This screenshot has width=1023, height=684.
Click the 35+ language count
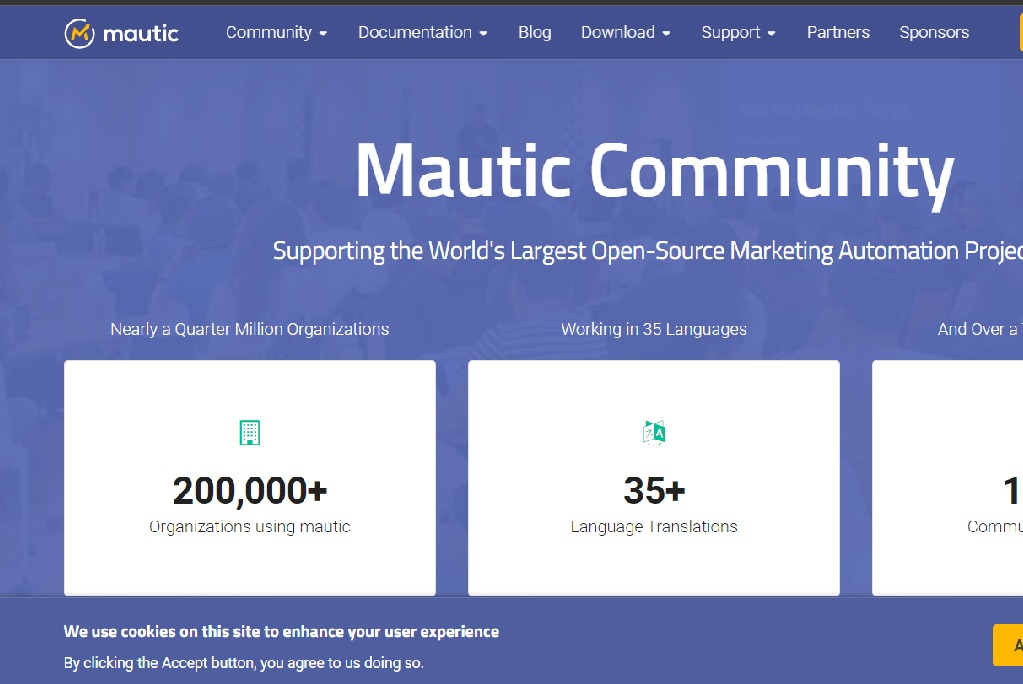point(654,491)
